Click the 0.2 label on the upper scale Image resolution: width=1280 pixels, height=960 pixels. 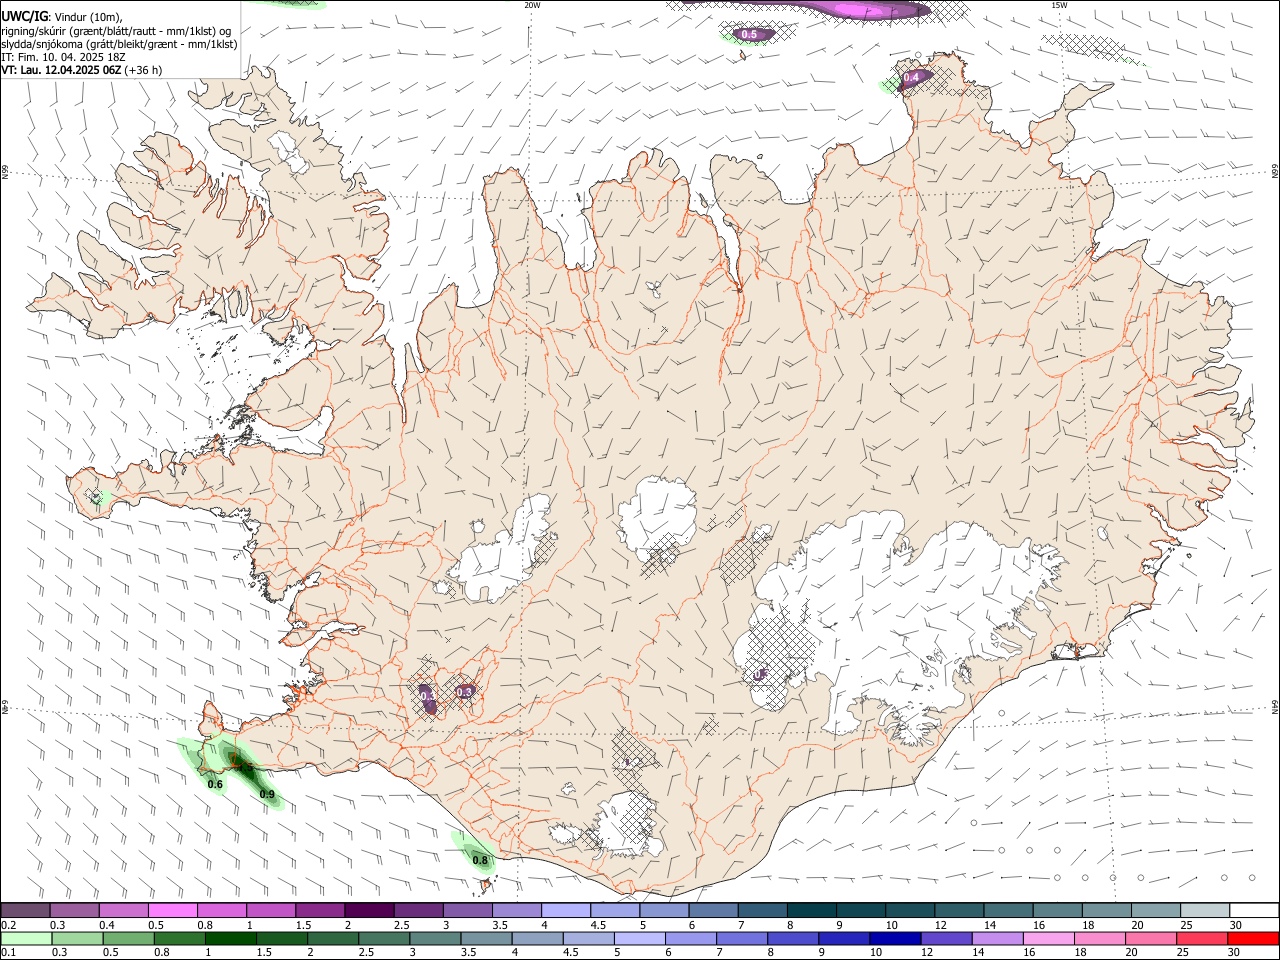(8, 925)
